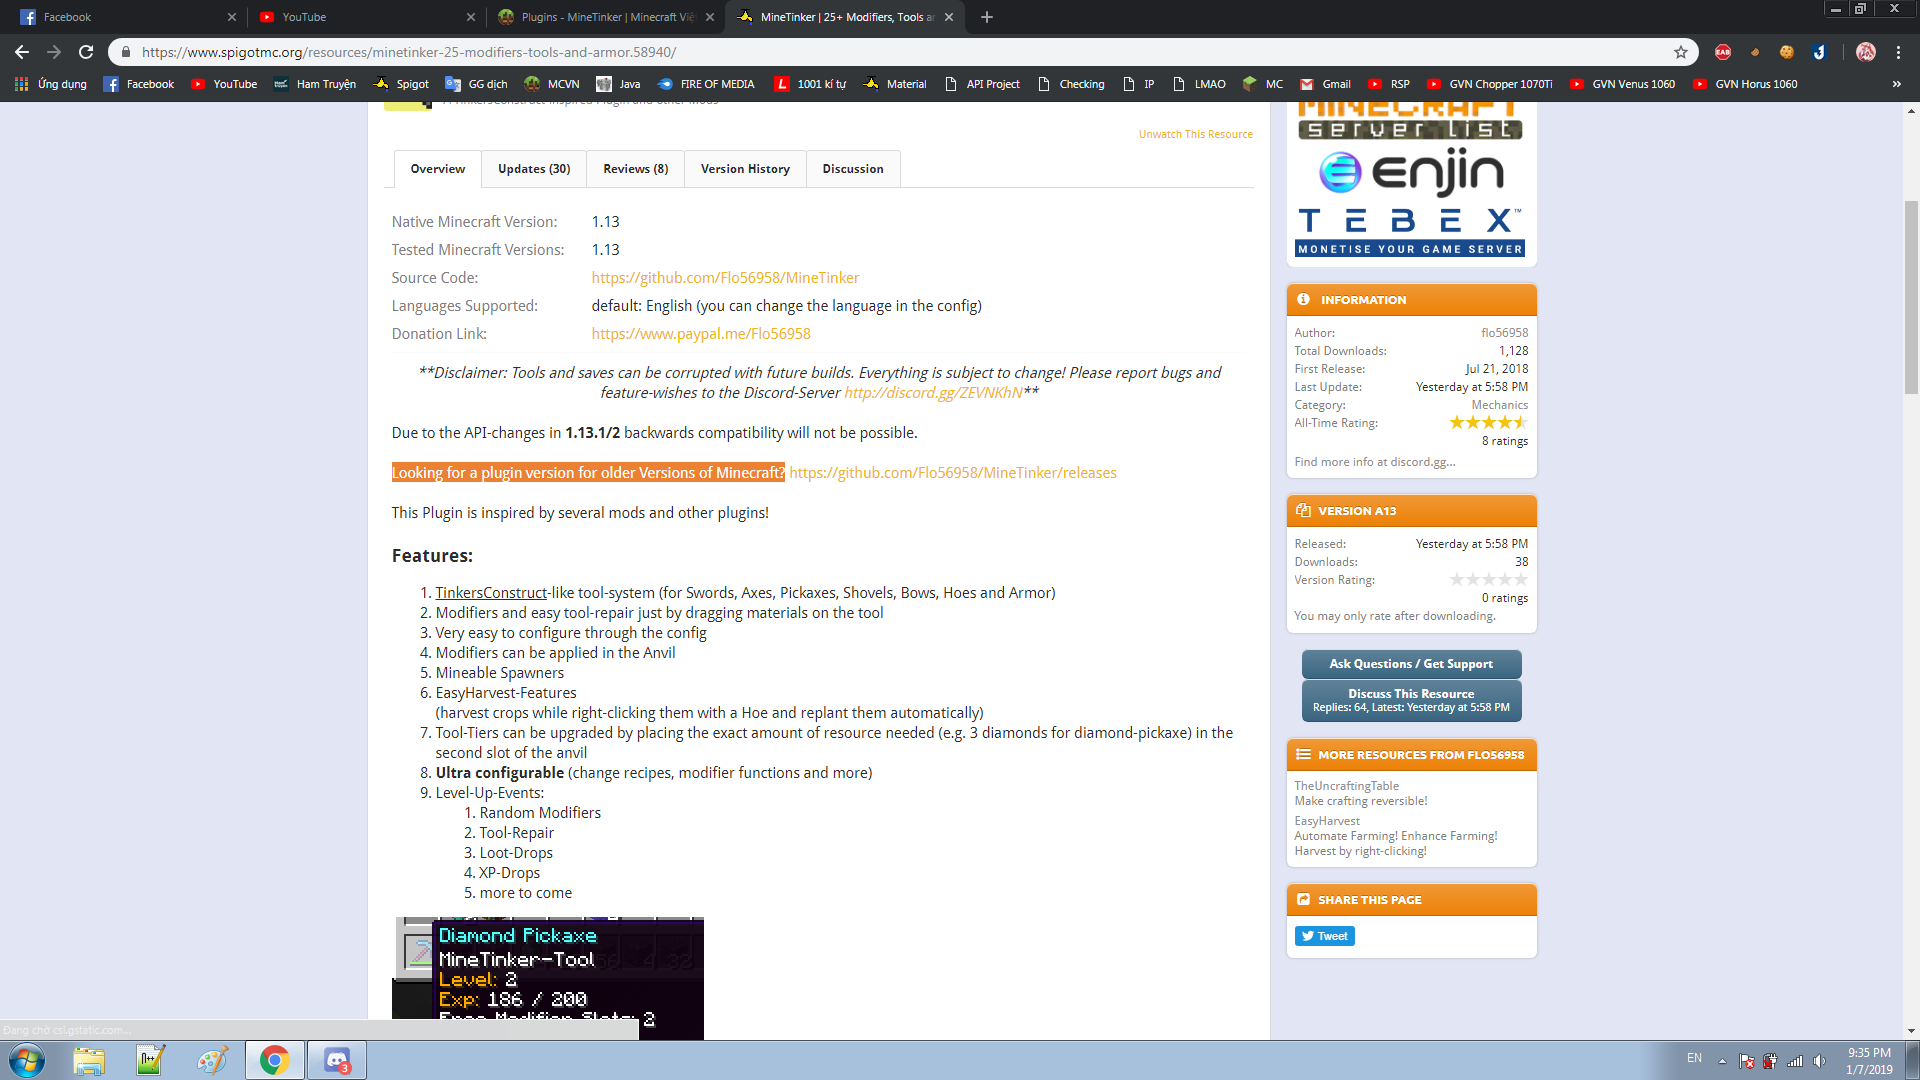Switch to the Reviews (8) tab
1920x1080 pixels.
coord(635,169)
